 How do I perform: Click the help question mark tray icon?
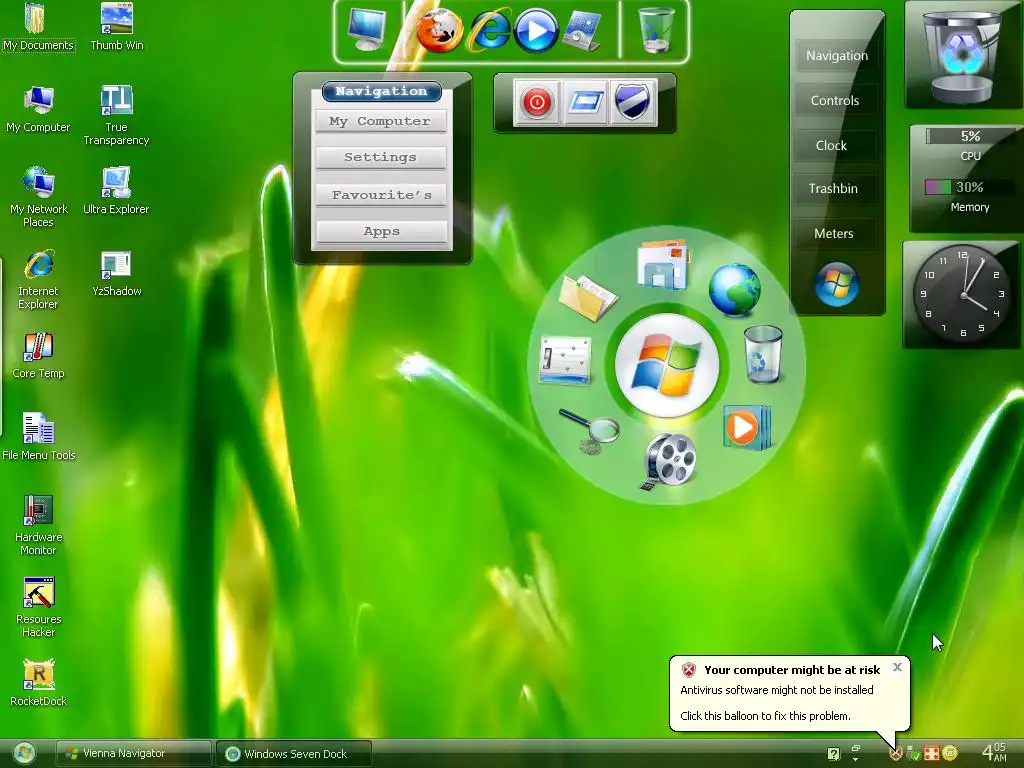coord(833,754)
